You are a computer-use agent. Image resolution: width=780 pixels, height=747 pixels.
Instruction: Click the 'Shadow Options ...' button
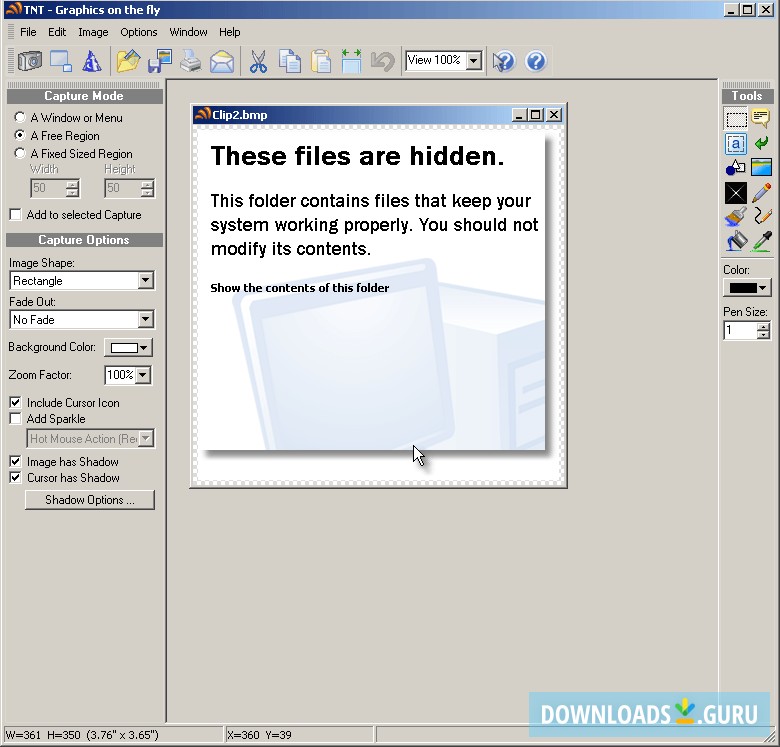click(x=90, y=500)
